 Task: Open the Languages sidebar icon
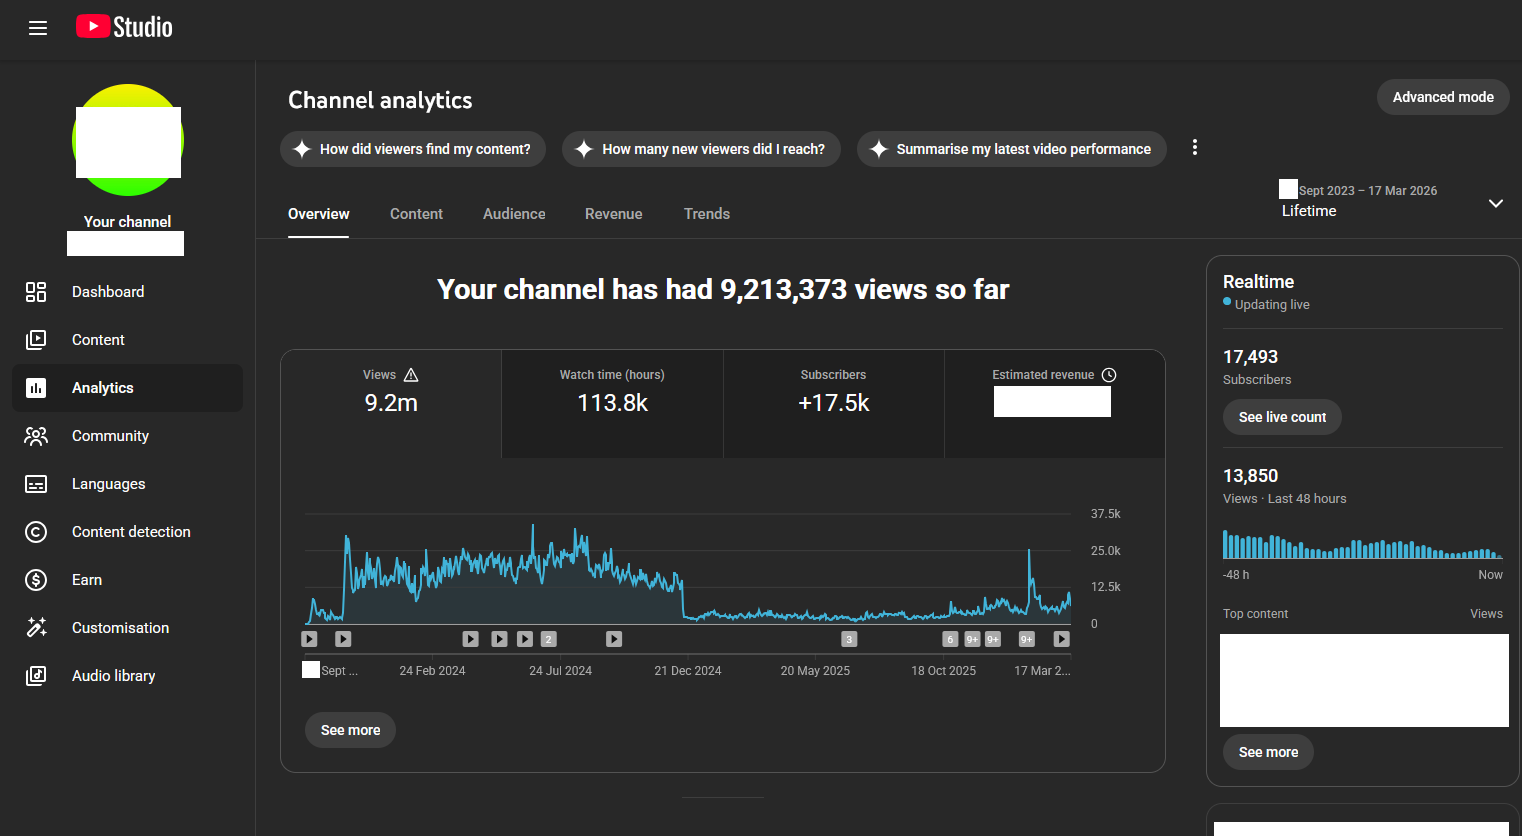tap(36, 484)
